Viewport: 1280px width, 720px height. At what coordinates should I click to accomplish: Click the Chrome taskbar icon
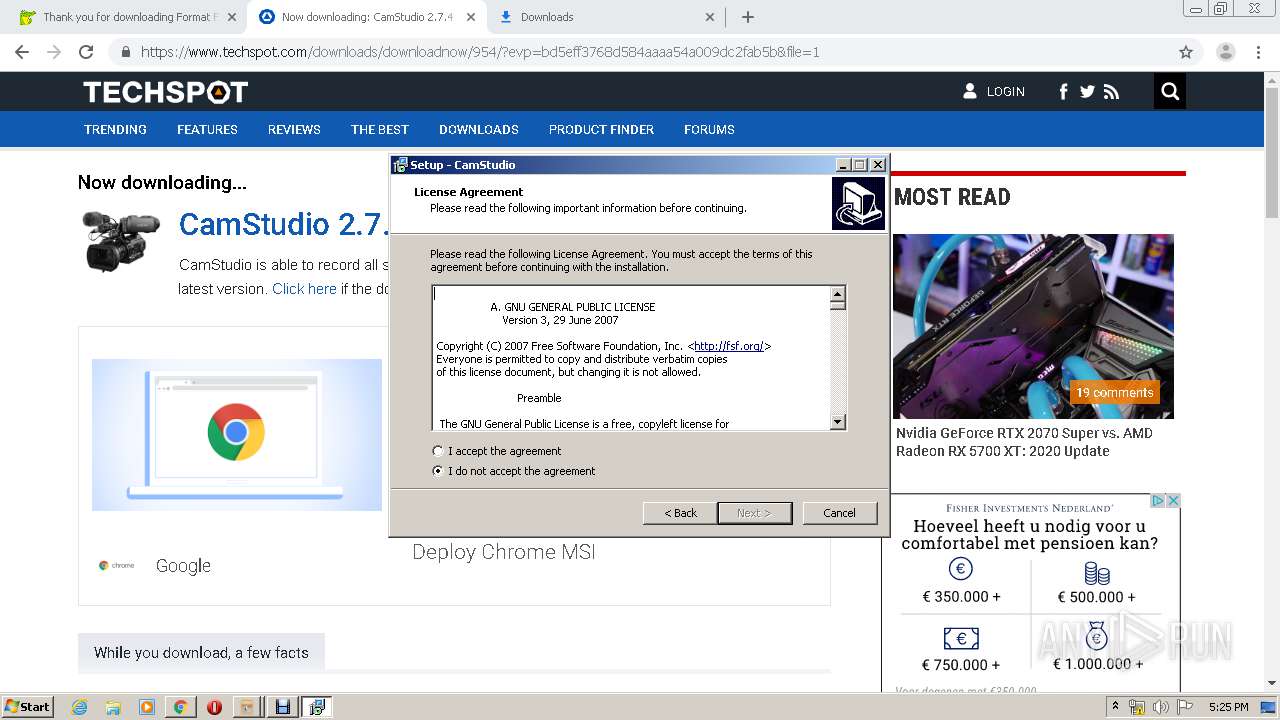[180, 707]
